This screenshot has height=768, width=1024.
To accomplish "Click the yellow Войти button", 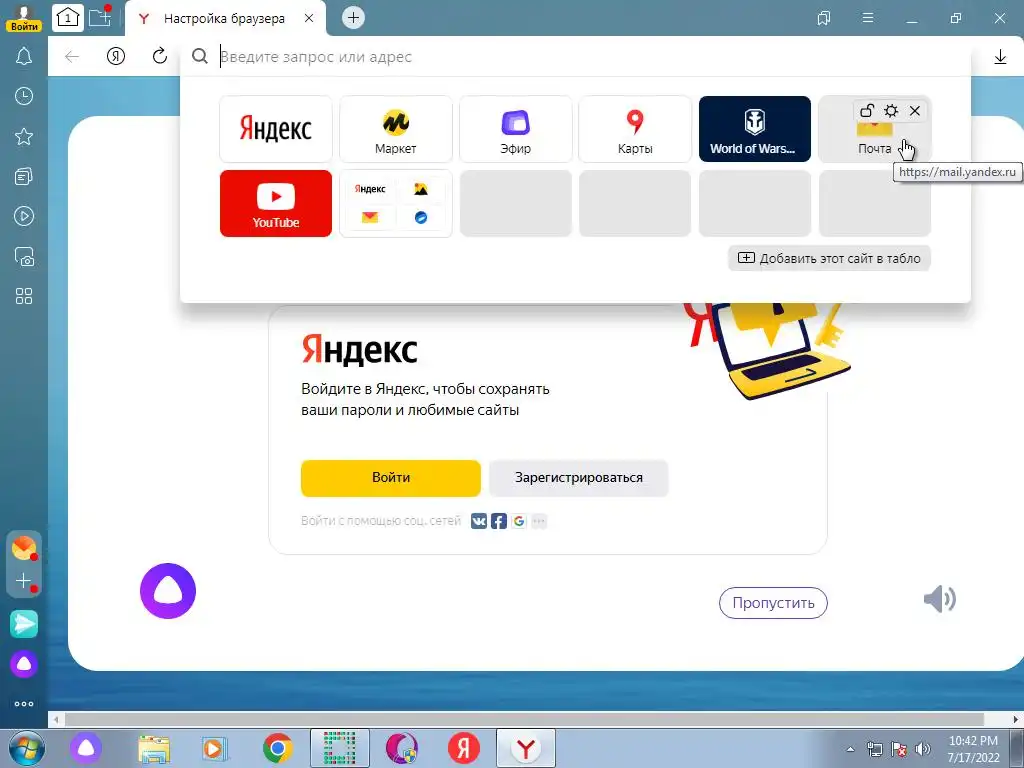I will [391, 477].
